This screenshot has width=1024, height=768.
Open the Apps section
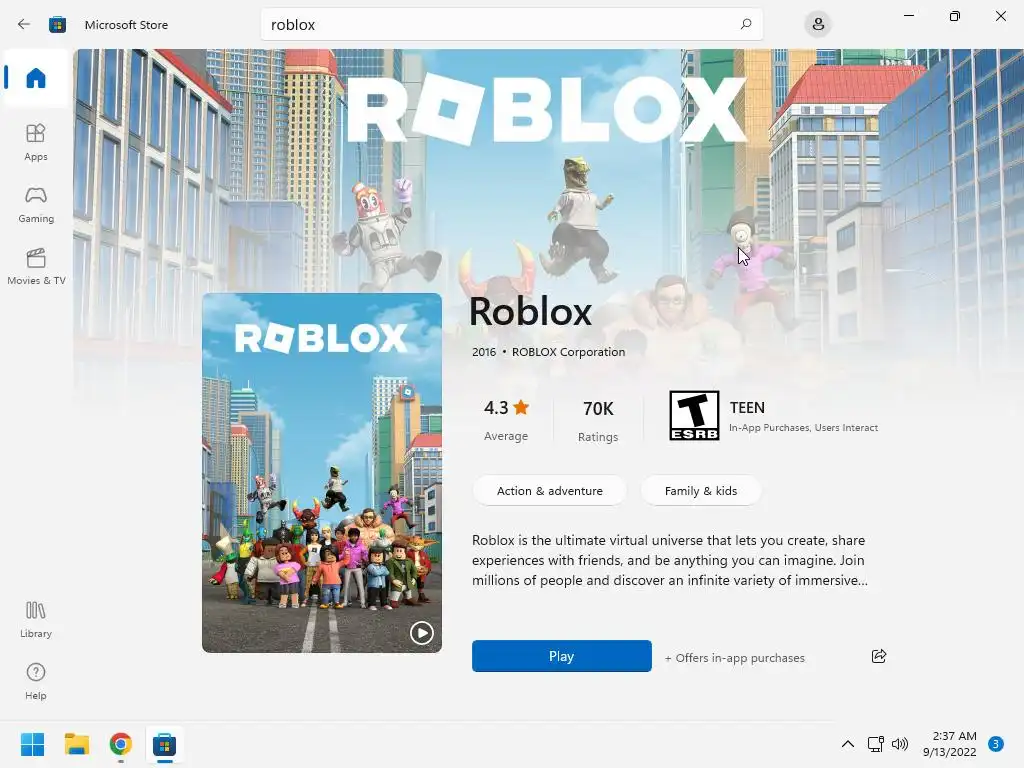coord(36,142)
